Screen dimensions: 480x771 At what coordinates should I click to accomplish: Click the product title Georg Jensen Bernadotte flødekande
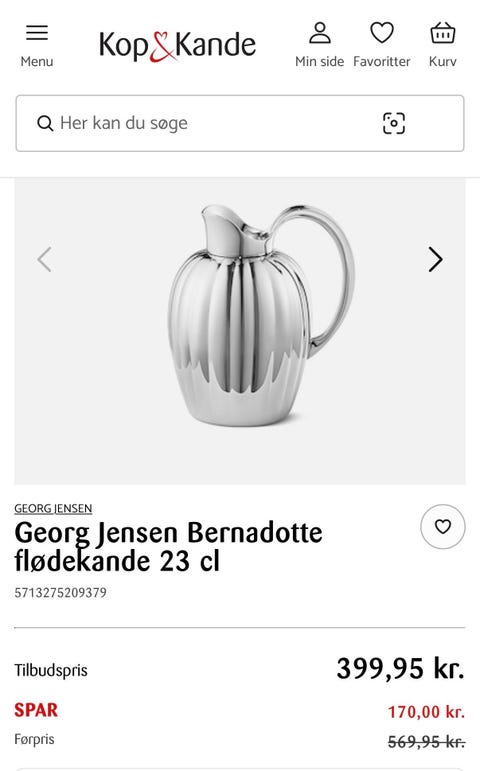pyautogui.click(x=168, y=547)
